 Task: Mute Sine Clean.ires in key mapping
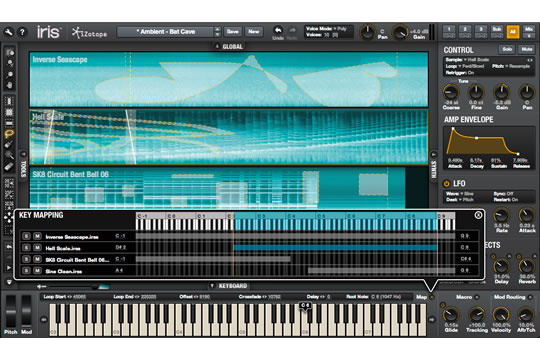tap(37, 271)
